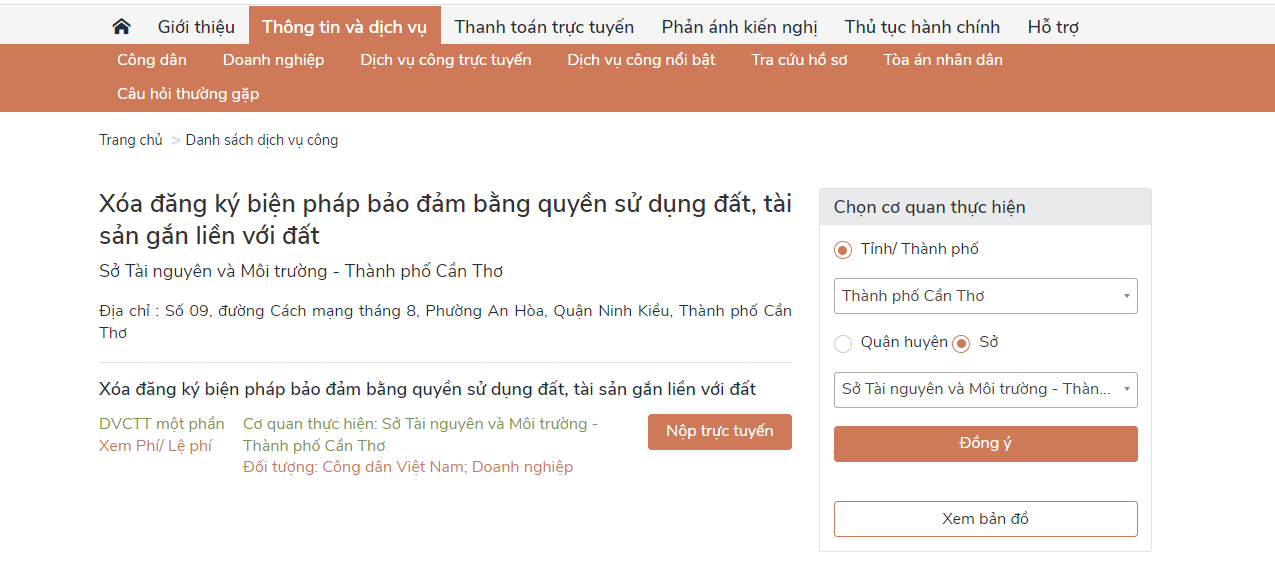Click the Xem bản đồ button

coord(985,519)
